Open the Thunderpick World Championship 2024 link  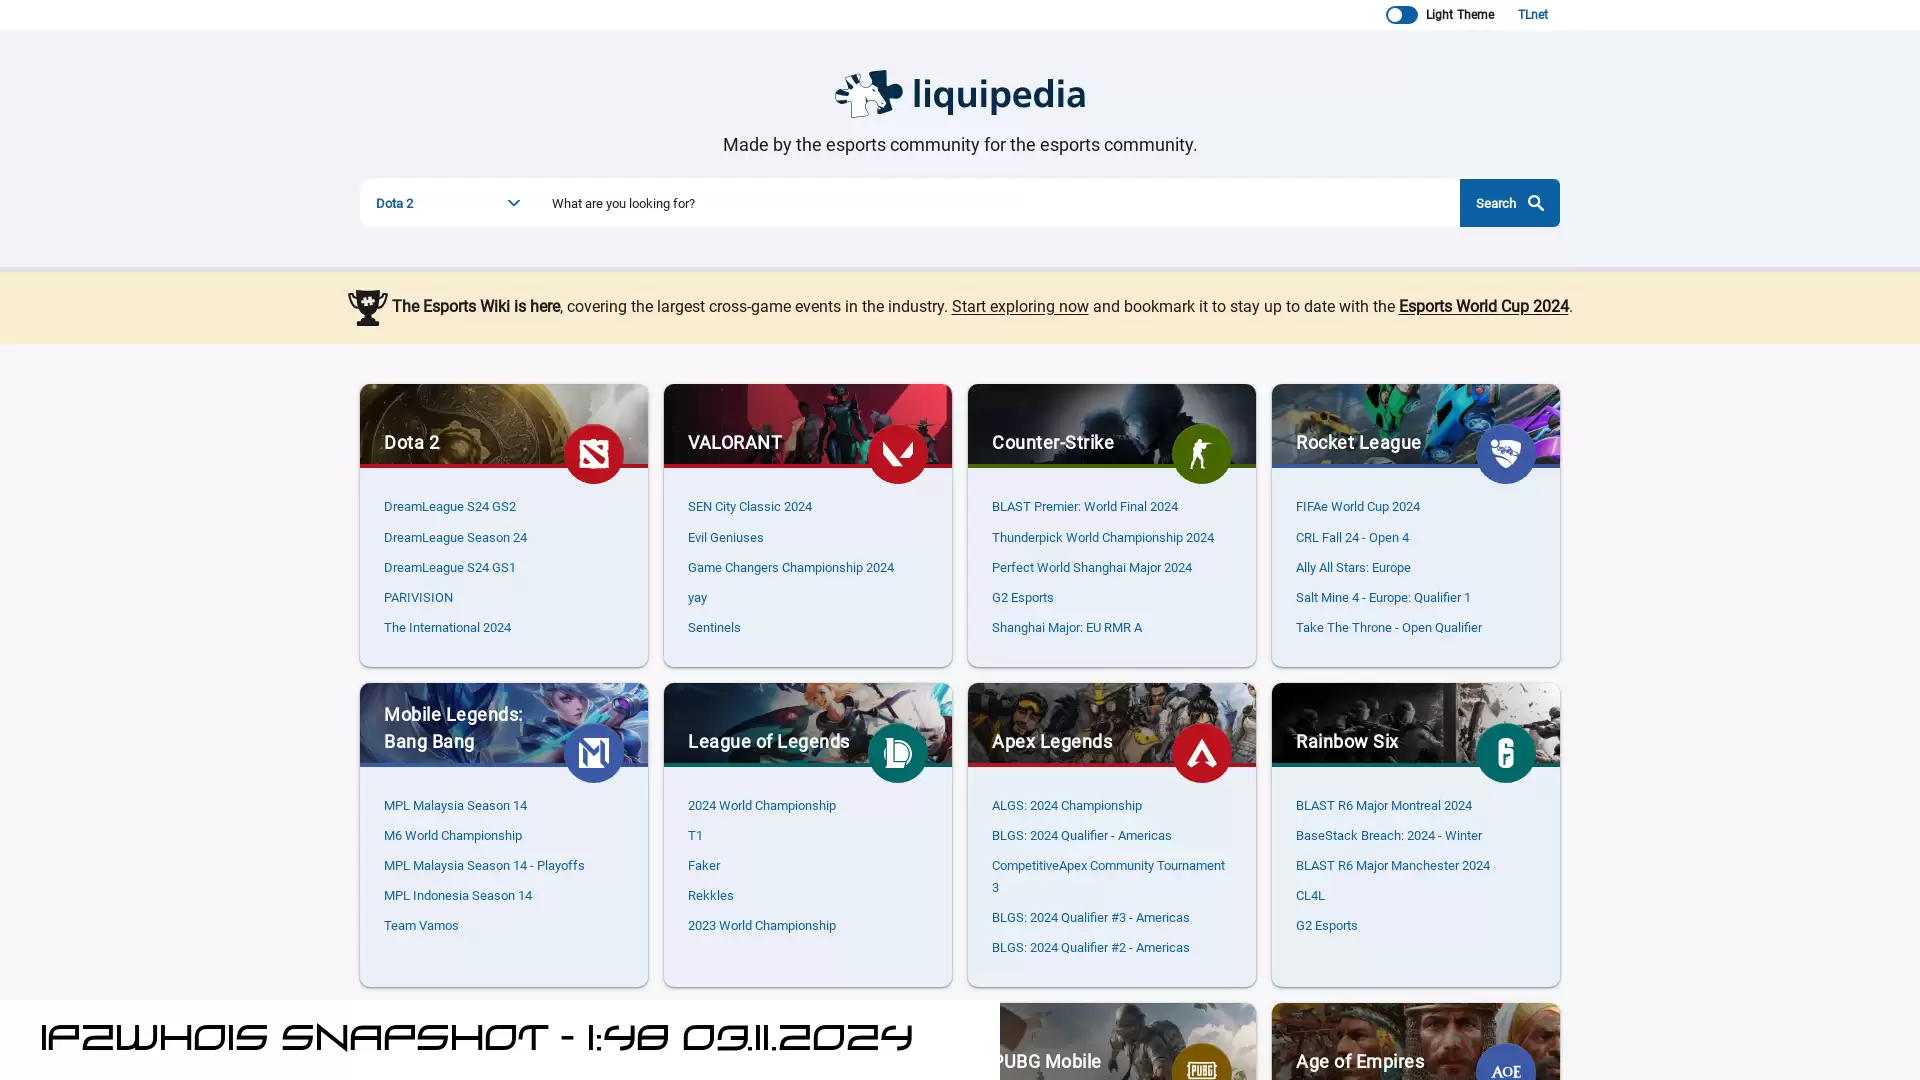coord(1102,538)
